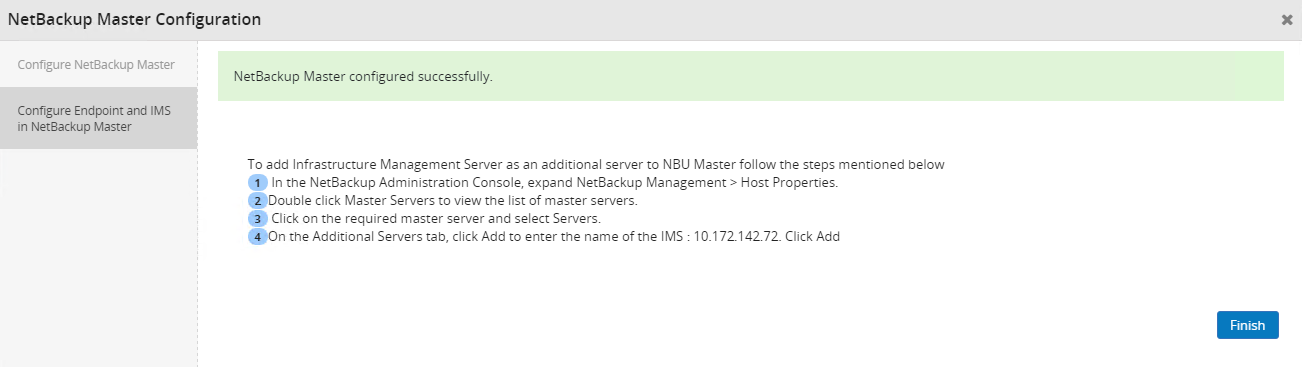This screenshot has width=1302, height=367.
Task: Click the step 4 number badge
Action: (258, 237)
